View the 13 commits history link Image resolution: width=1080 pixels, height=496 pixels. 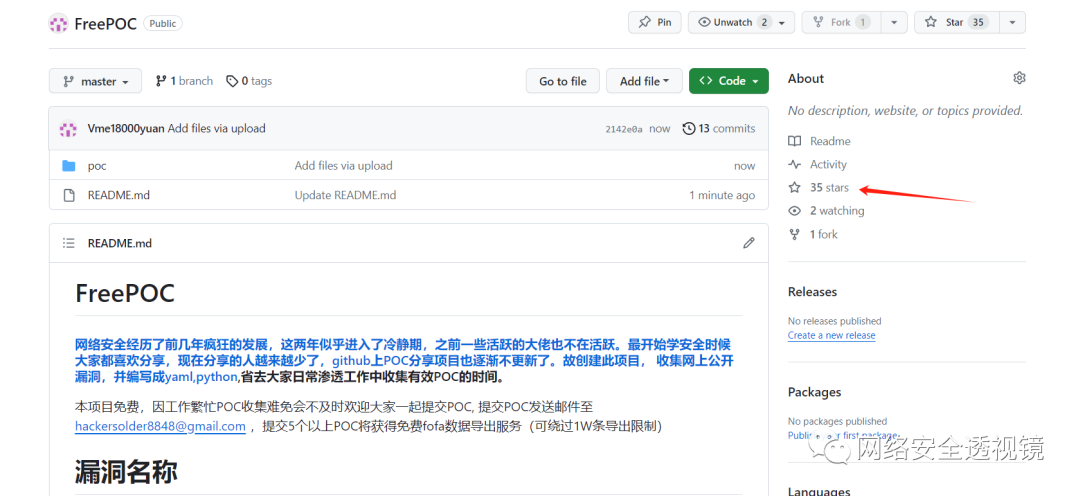click(718, 128)
